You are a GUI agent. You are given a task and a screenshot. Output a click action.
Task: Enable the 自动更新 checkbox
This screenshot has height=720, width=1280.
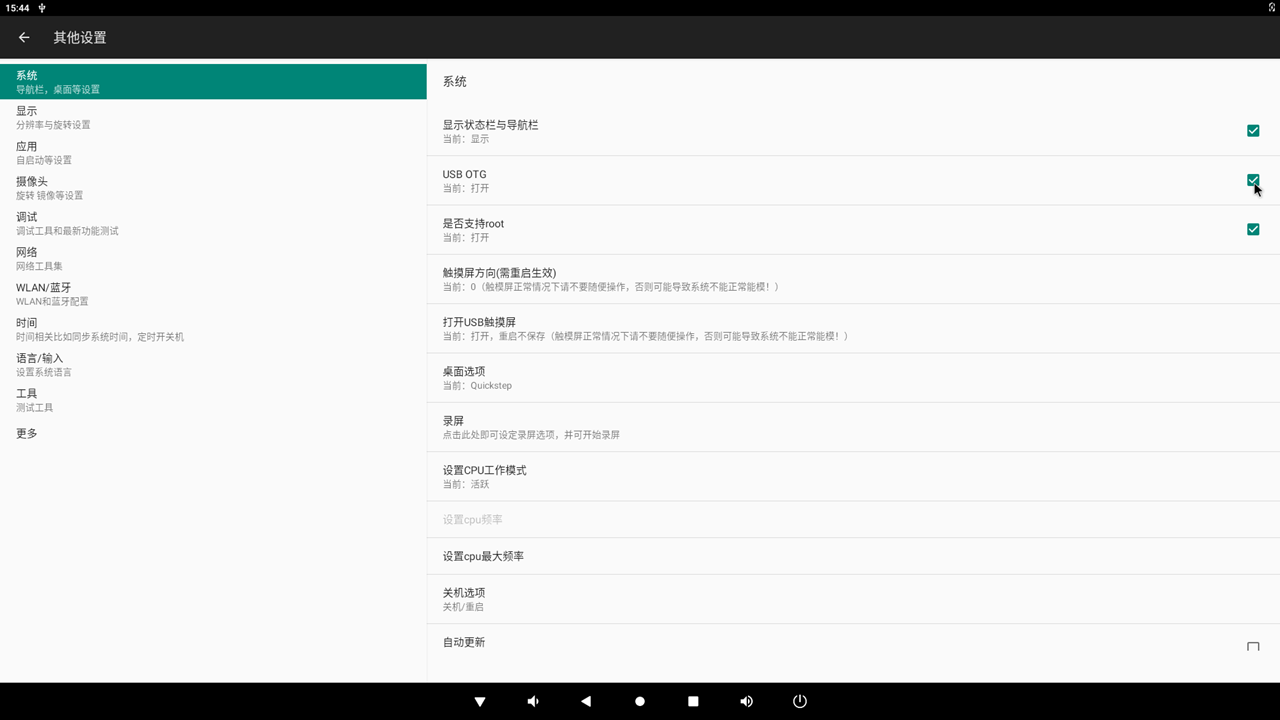[1252, 647]
